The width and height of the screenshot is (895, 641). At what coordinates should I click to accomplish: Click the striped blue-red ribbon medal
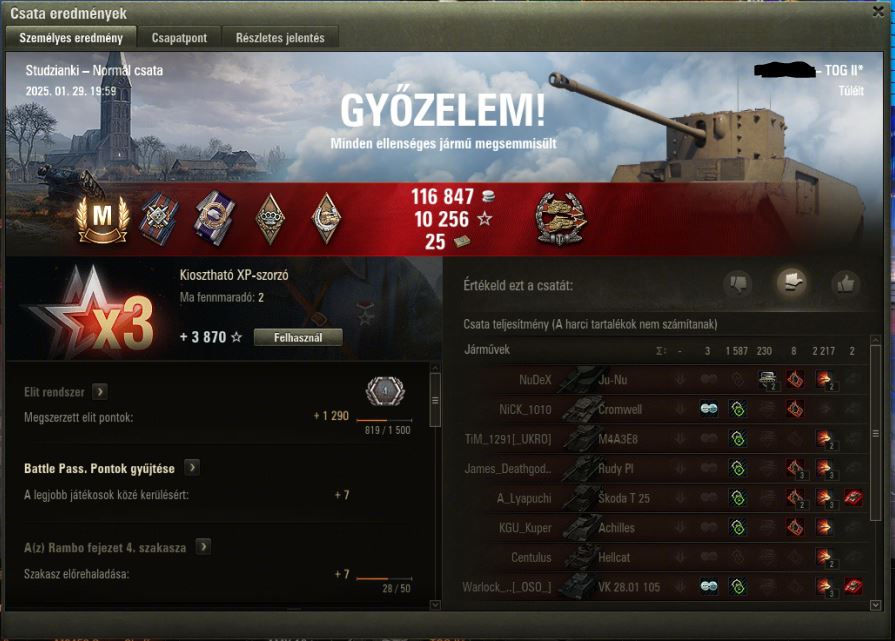(160, 219)
